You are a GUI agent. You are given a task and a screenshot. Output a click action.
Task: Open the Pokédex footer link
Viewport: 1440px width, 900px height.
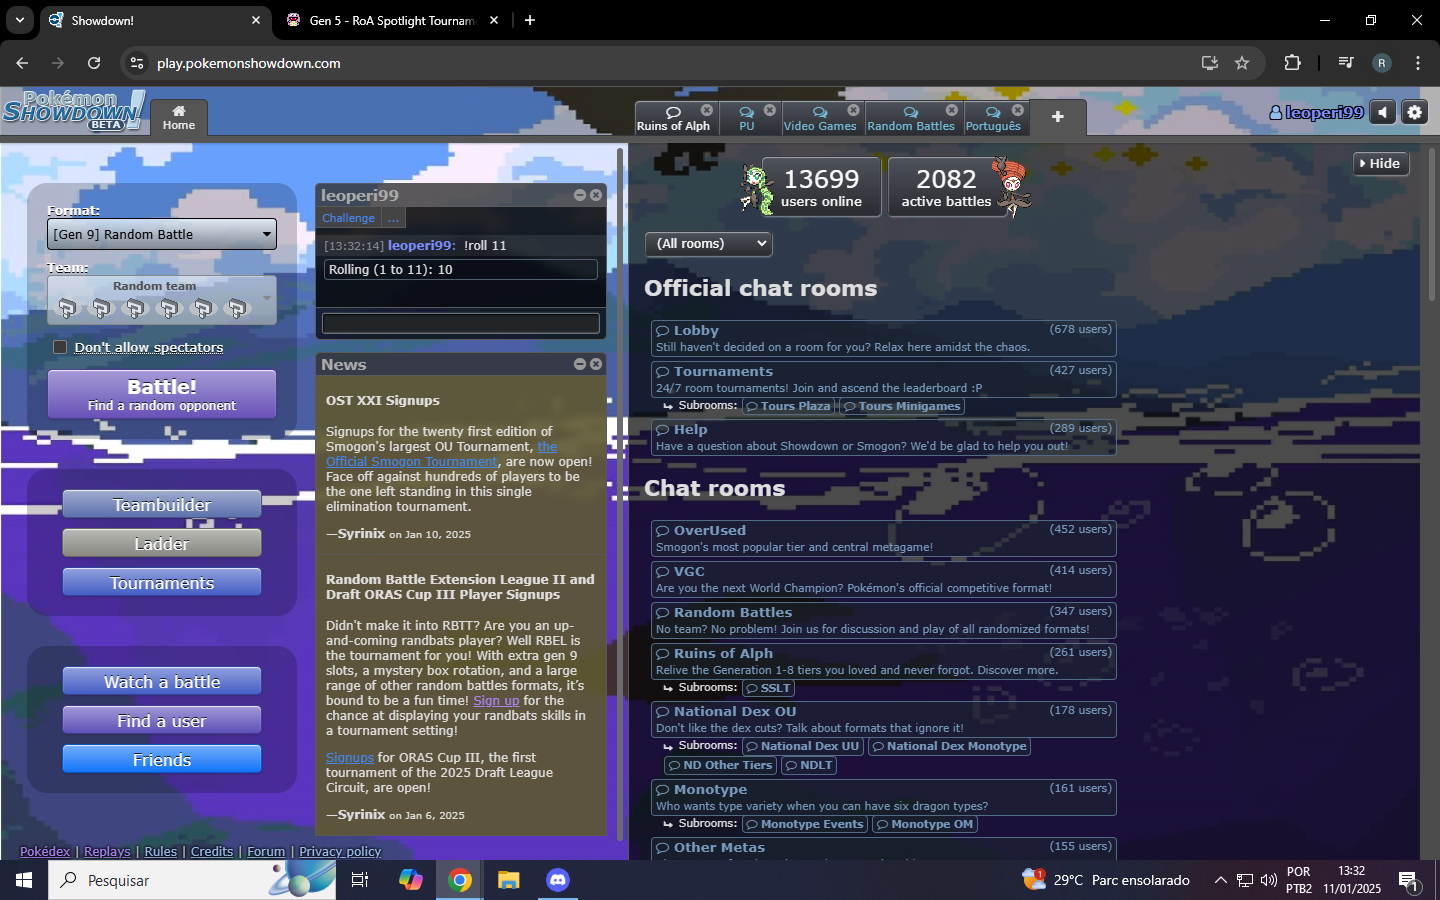tap(45, 852)
